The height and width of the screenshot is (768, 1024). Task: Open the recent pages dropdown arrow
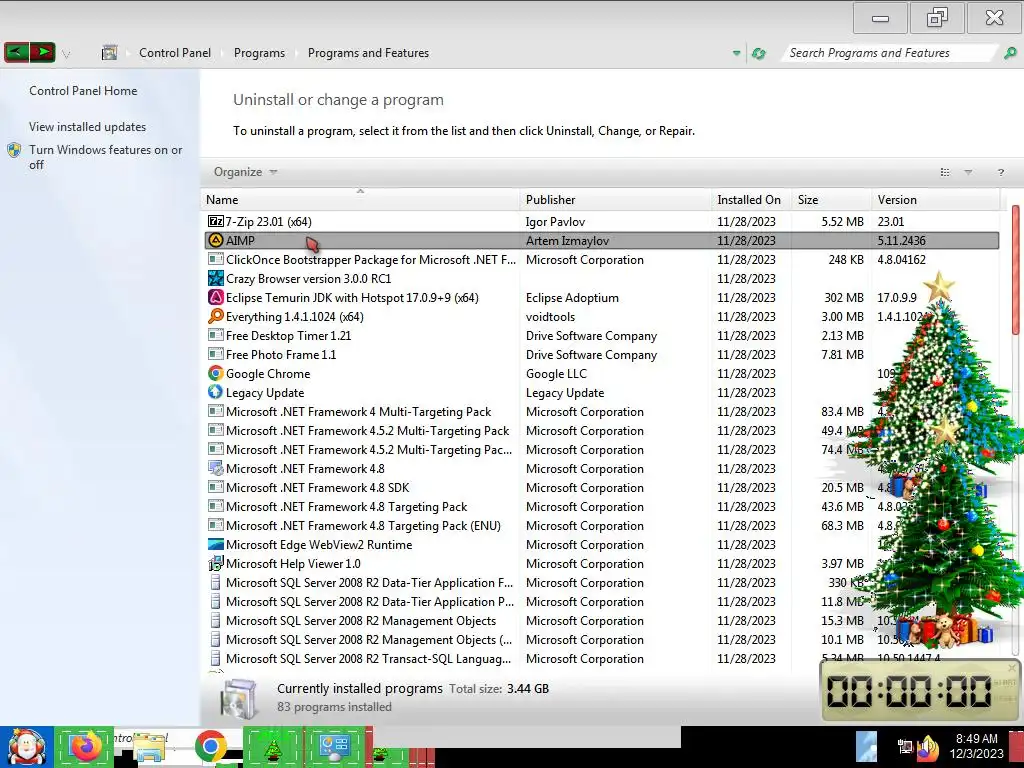pyautogui.click(x=66, y=54)
